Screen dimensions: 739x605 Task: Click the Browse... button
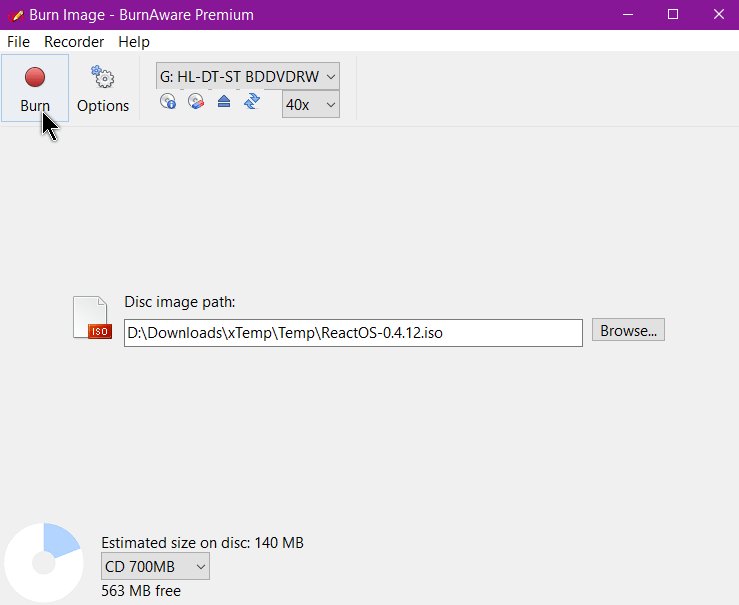(628, 330)
